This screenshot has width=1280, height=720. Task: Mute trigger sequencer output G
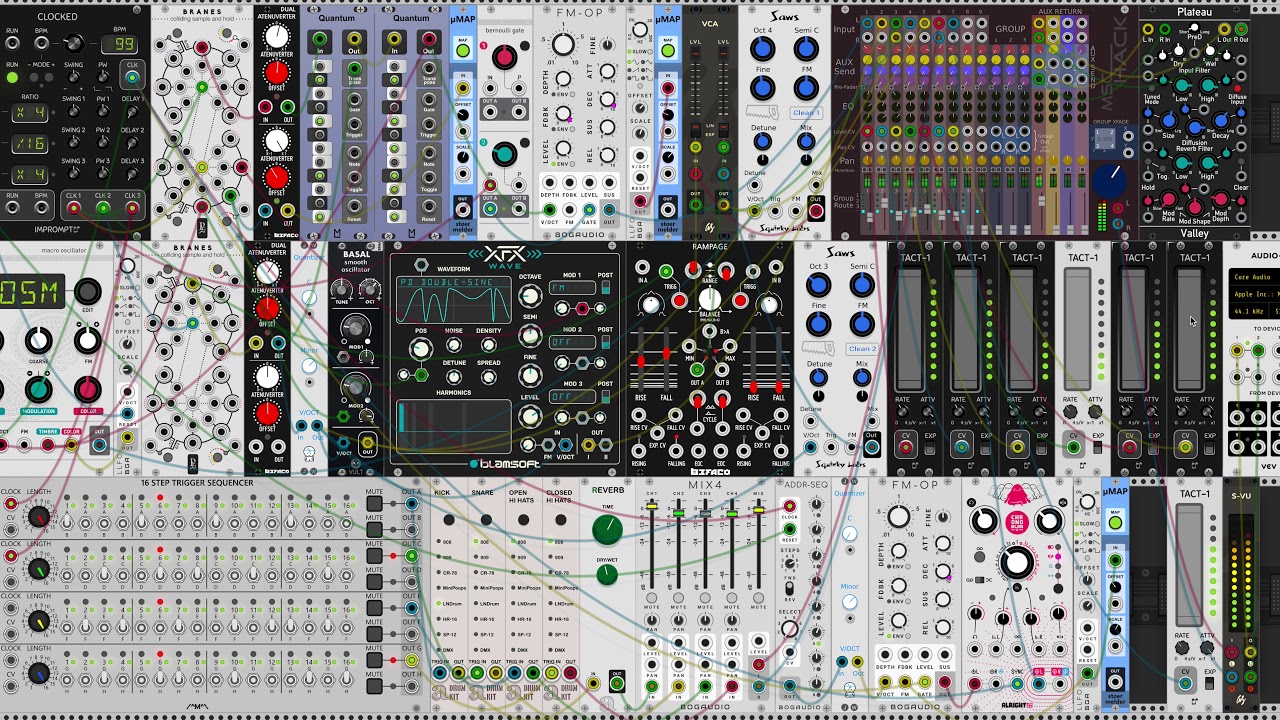[x=374, y=660]
